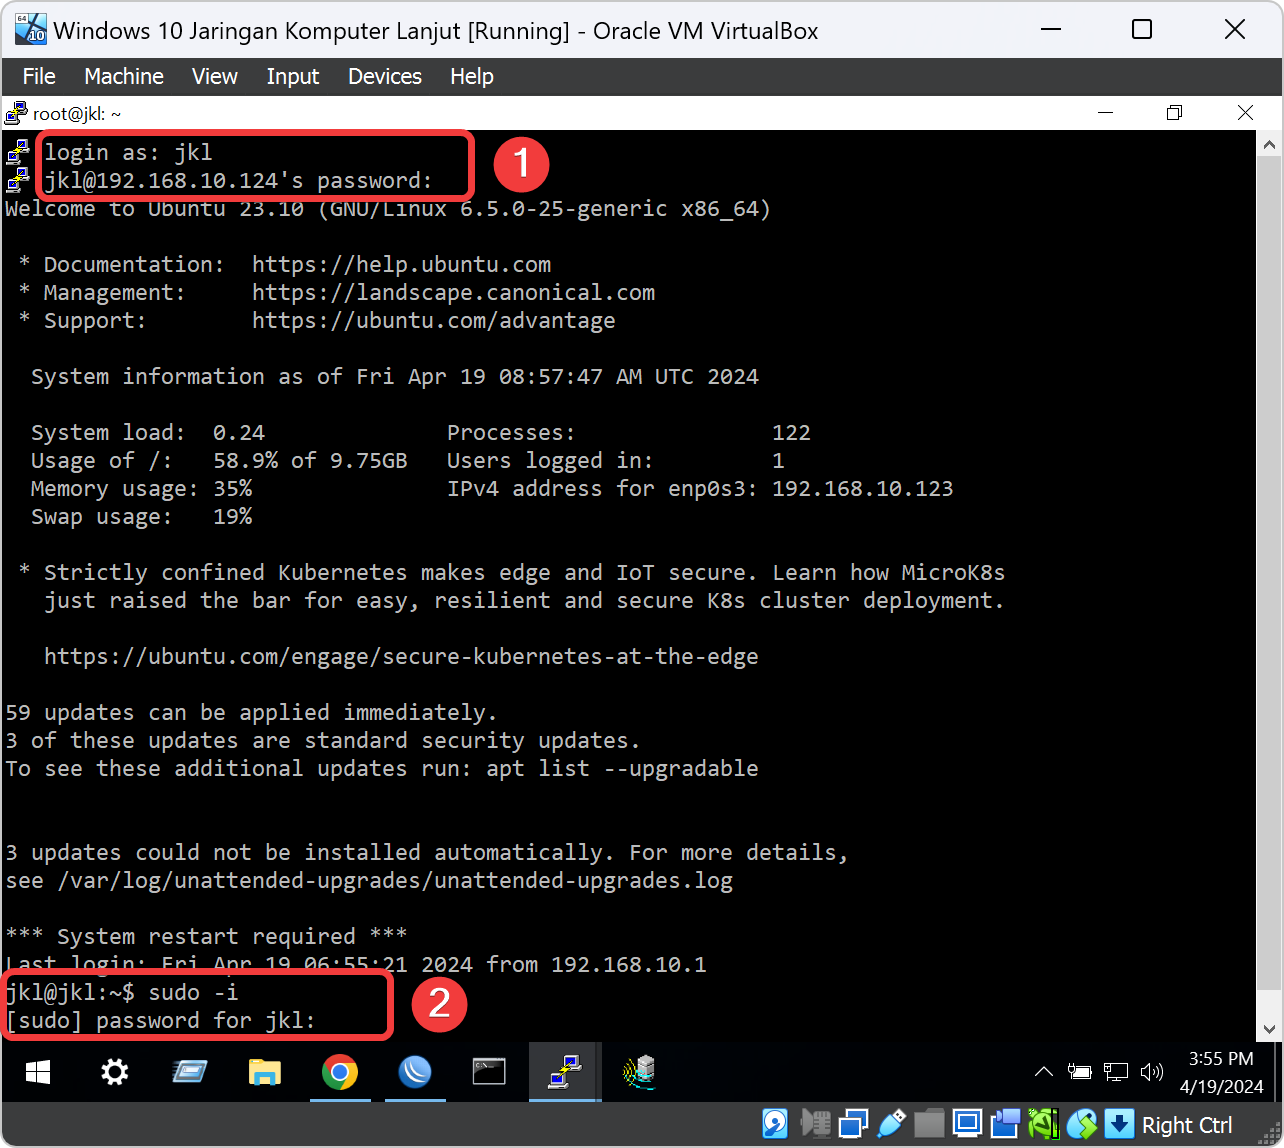Click '*** System restart required ***' line
Screen dimensions: 1284x1148
(x=206, y=937)
